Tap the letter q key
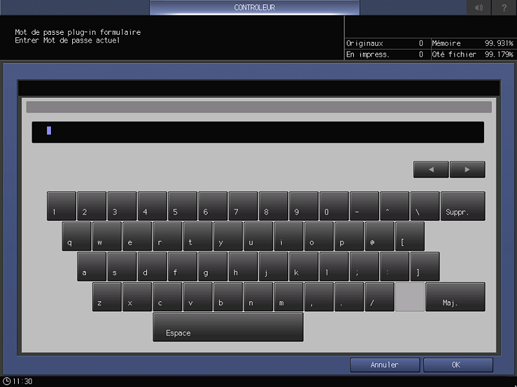Image resolution: width=517 pixels, height=387 pixels. coord(76,236)
